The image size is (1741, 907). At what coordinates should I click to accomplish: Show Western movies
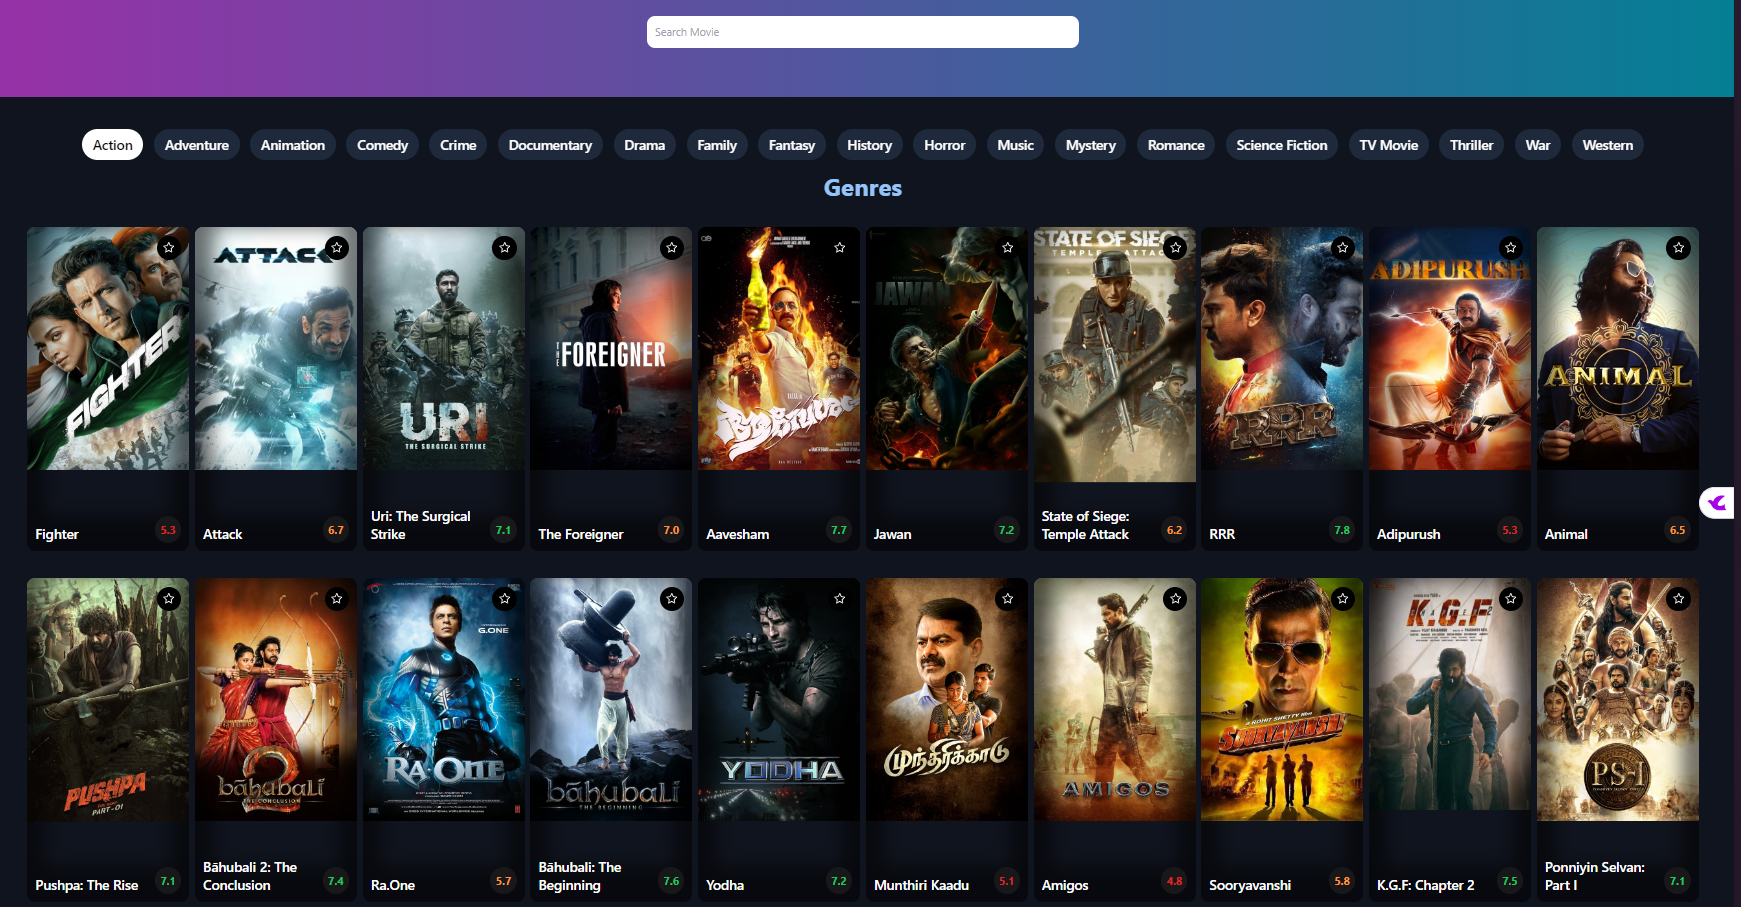pyautogui.click(x=1608, y=145)
